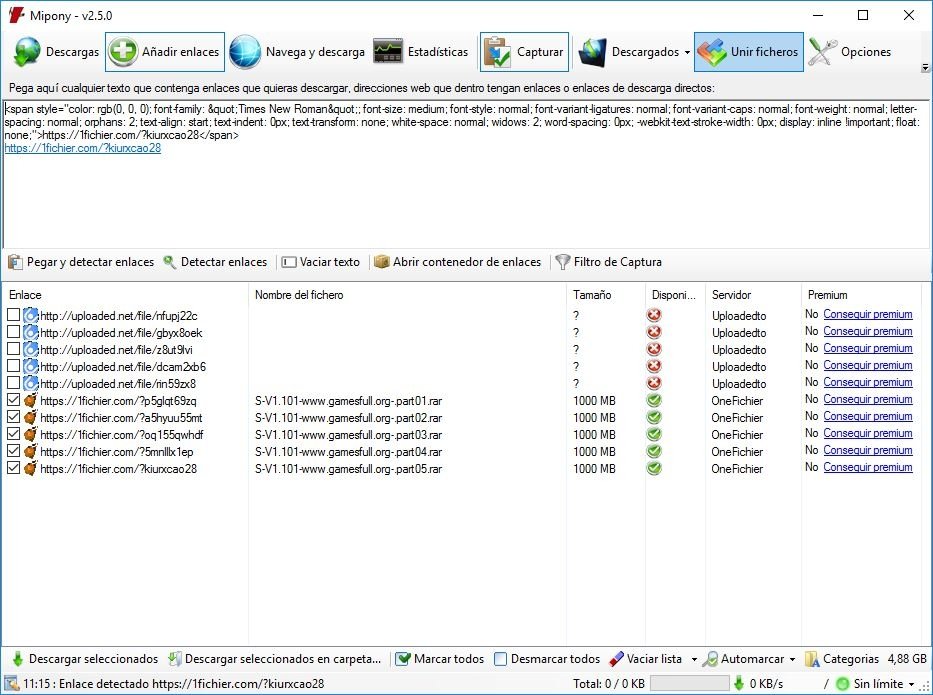Click the 4,88 GB free space label

(x=907, y=659)
